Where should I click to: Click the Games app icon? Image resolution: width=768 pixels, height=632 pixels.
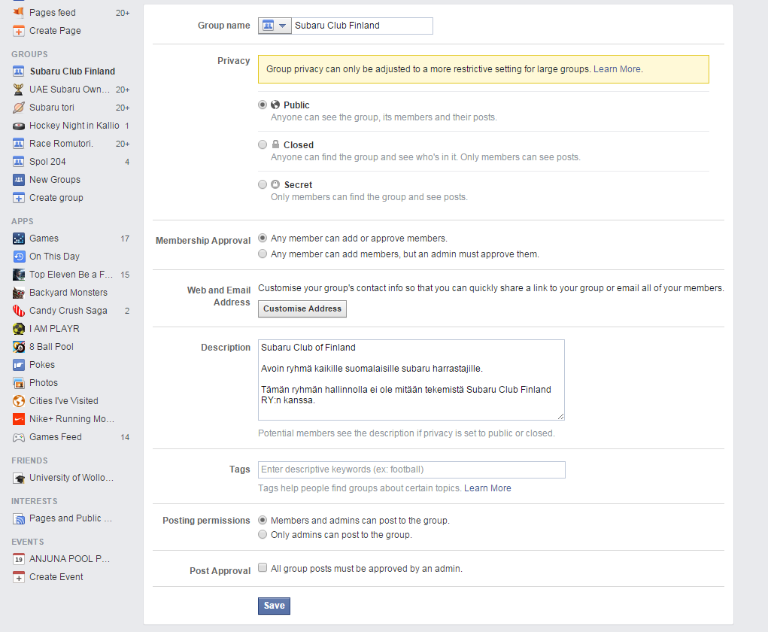point(19,239)
